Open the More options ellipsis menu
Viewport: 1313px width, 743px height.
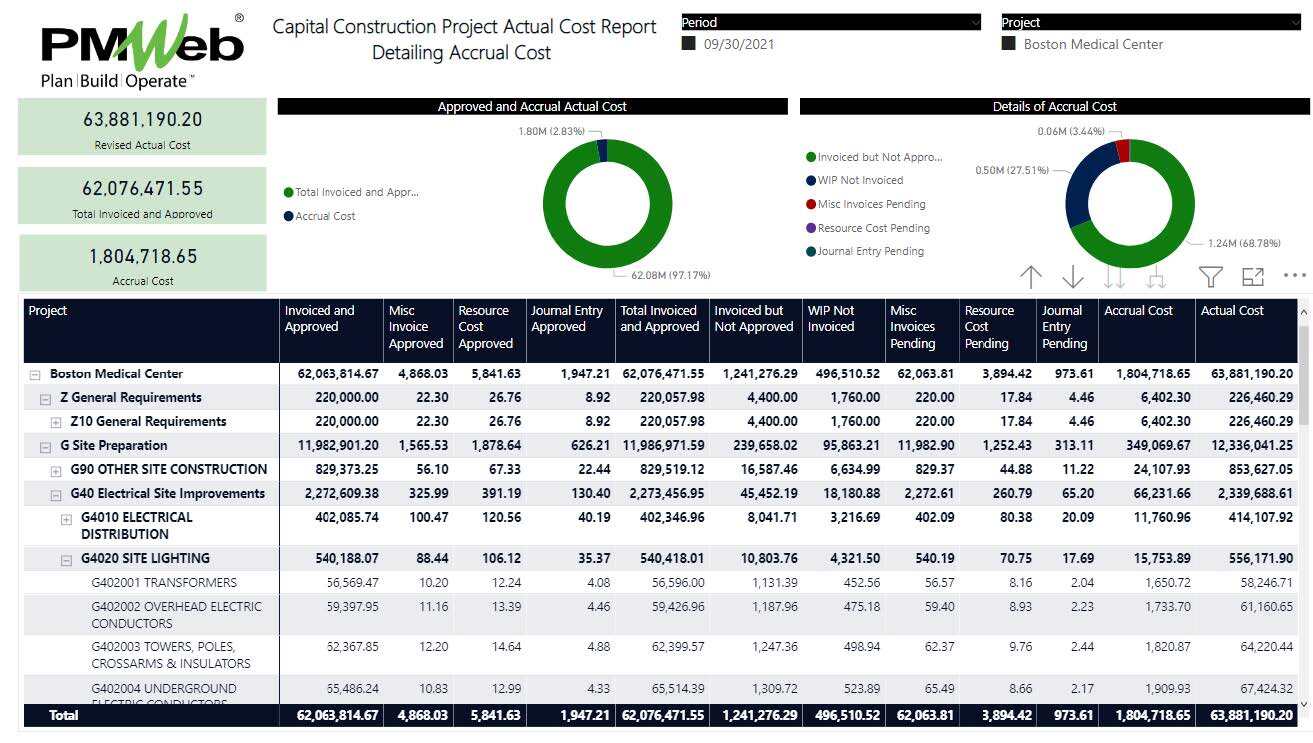point(1294,276)
